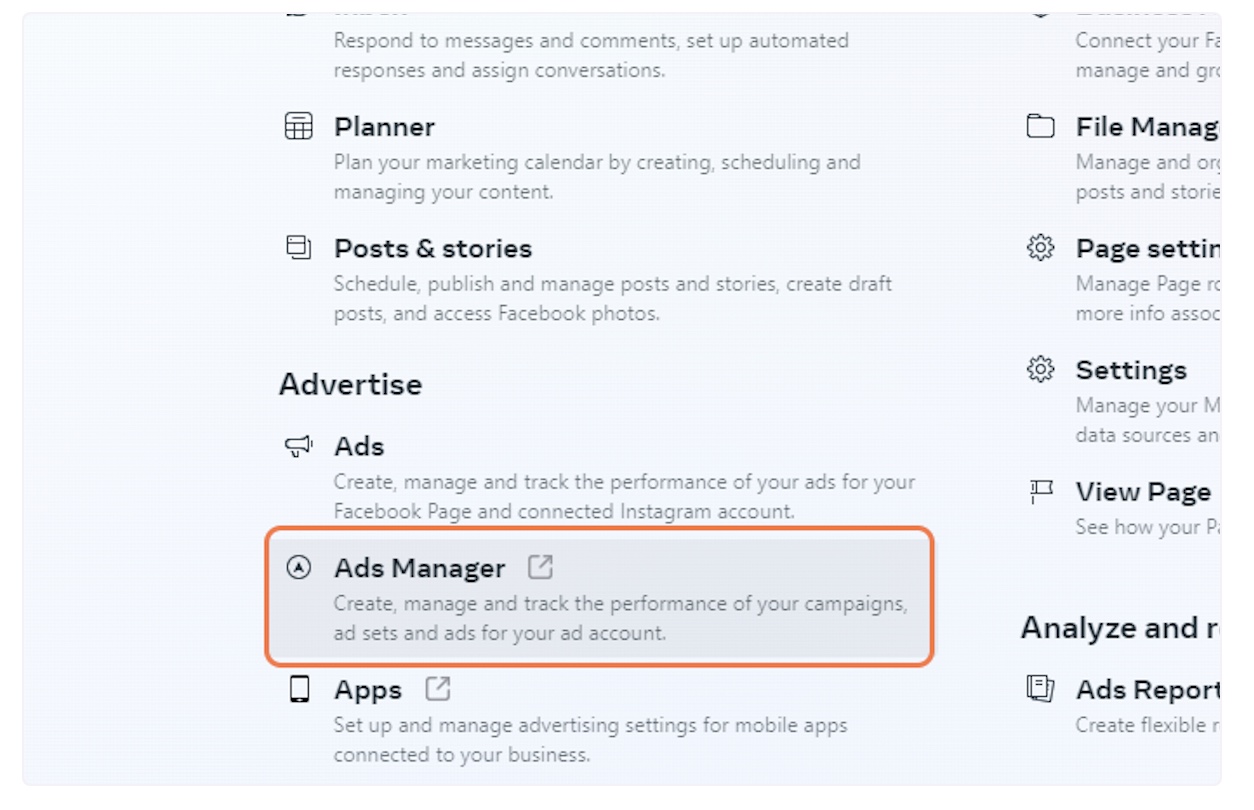The width and height of the screenshot is (1254, 810).
Task: Click the Apps mobile phone icon
Action: point(299,690)
